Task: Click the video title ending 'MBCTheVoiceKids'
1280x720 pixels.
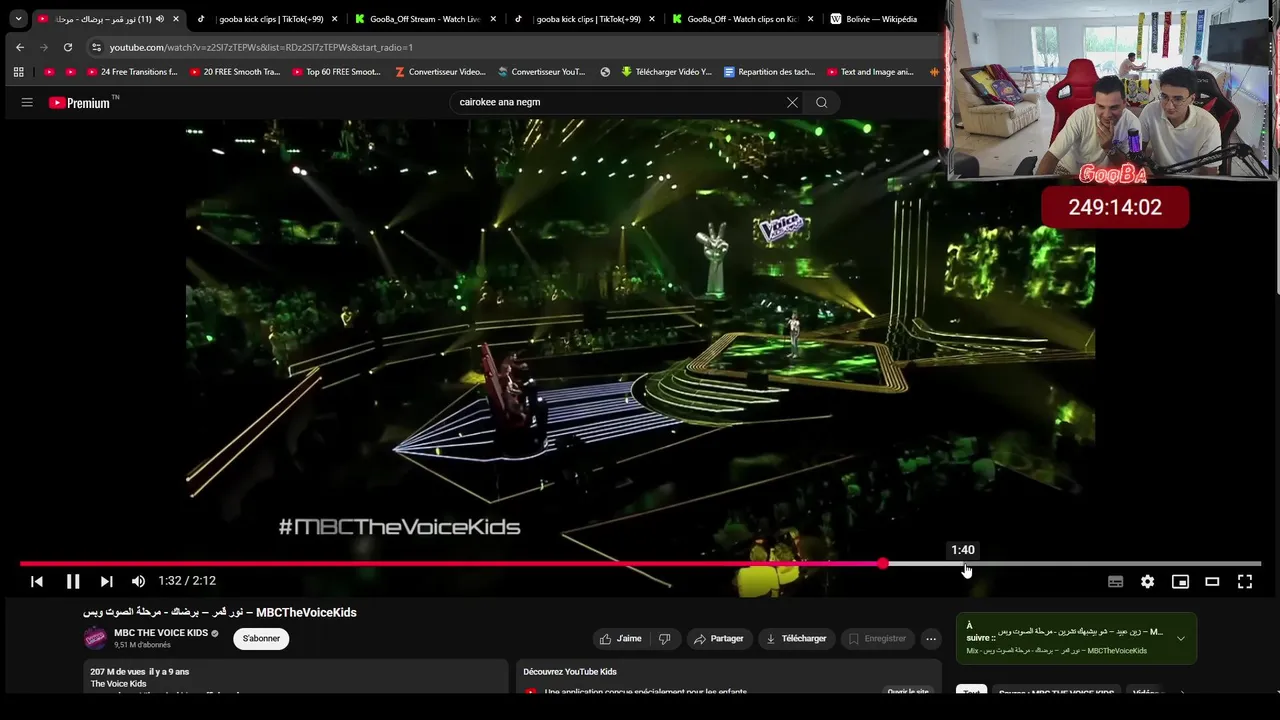Action: [220, 612]
